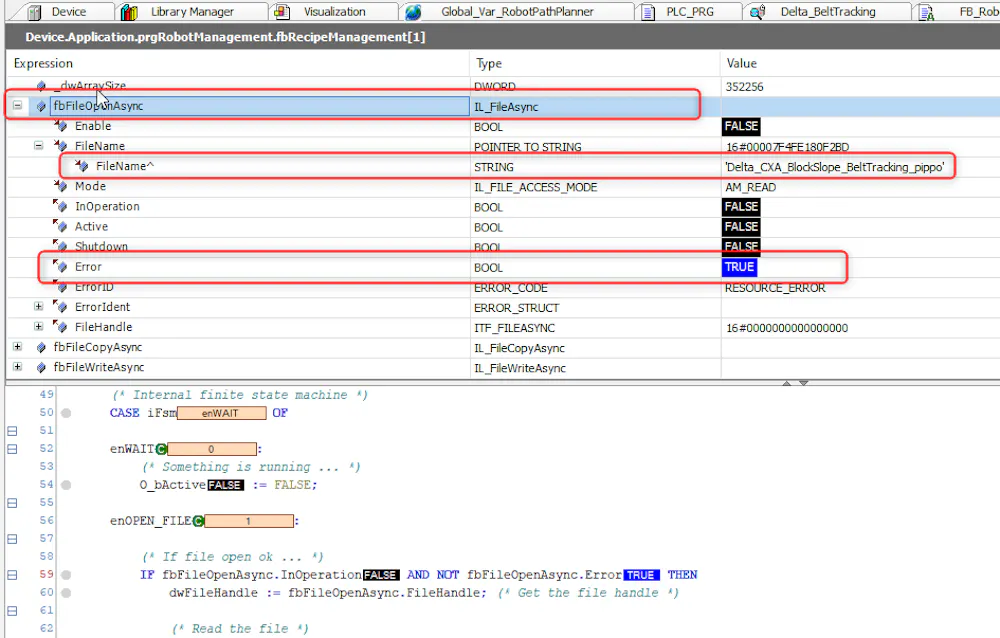Click the variable icon beside fbFileOpenAsync
1000x638 pixels.
(41, 106)
